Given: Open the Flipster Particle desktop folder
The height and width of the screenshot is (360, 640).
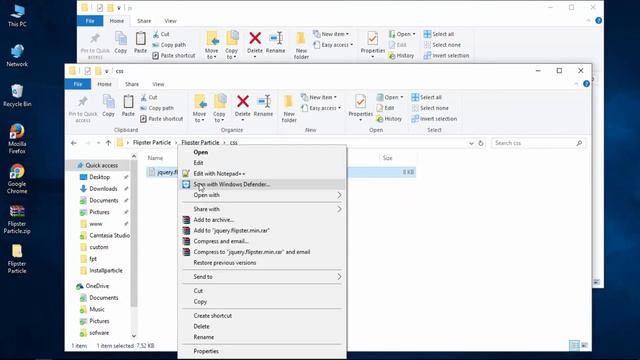Looking at the screenshot, I should 17,259.
